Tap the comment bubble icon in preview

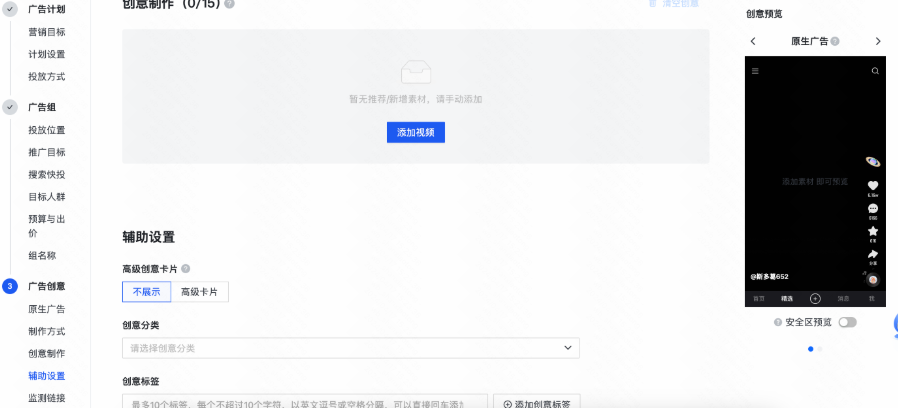(x=873, y=209)
